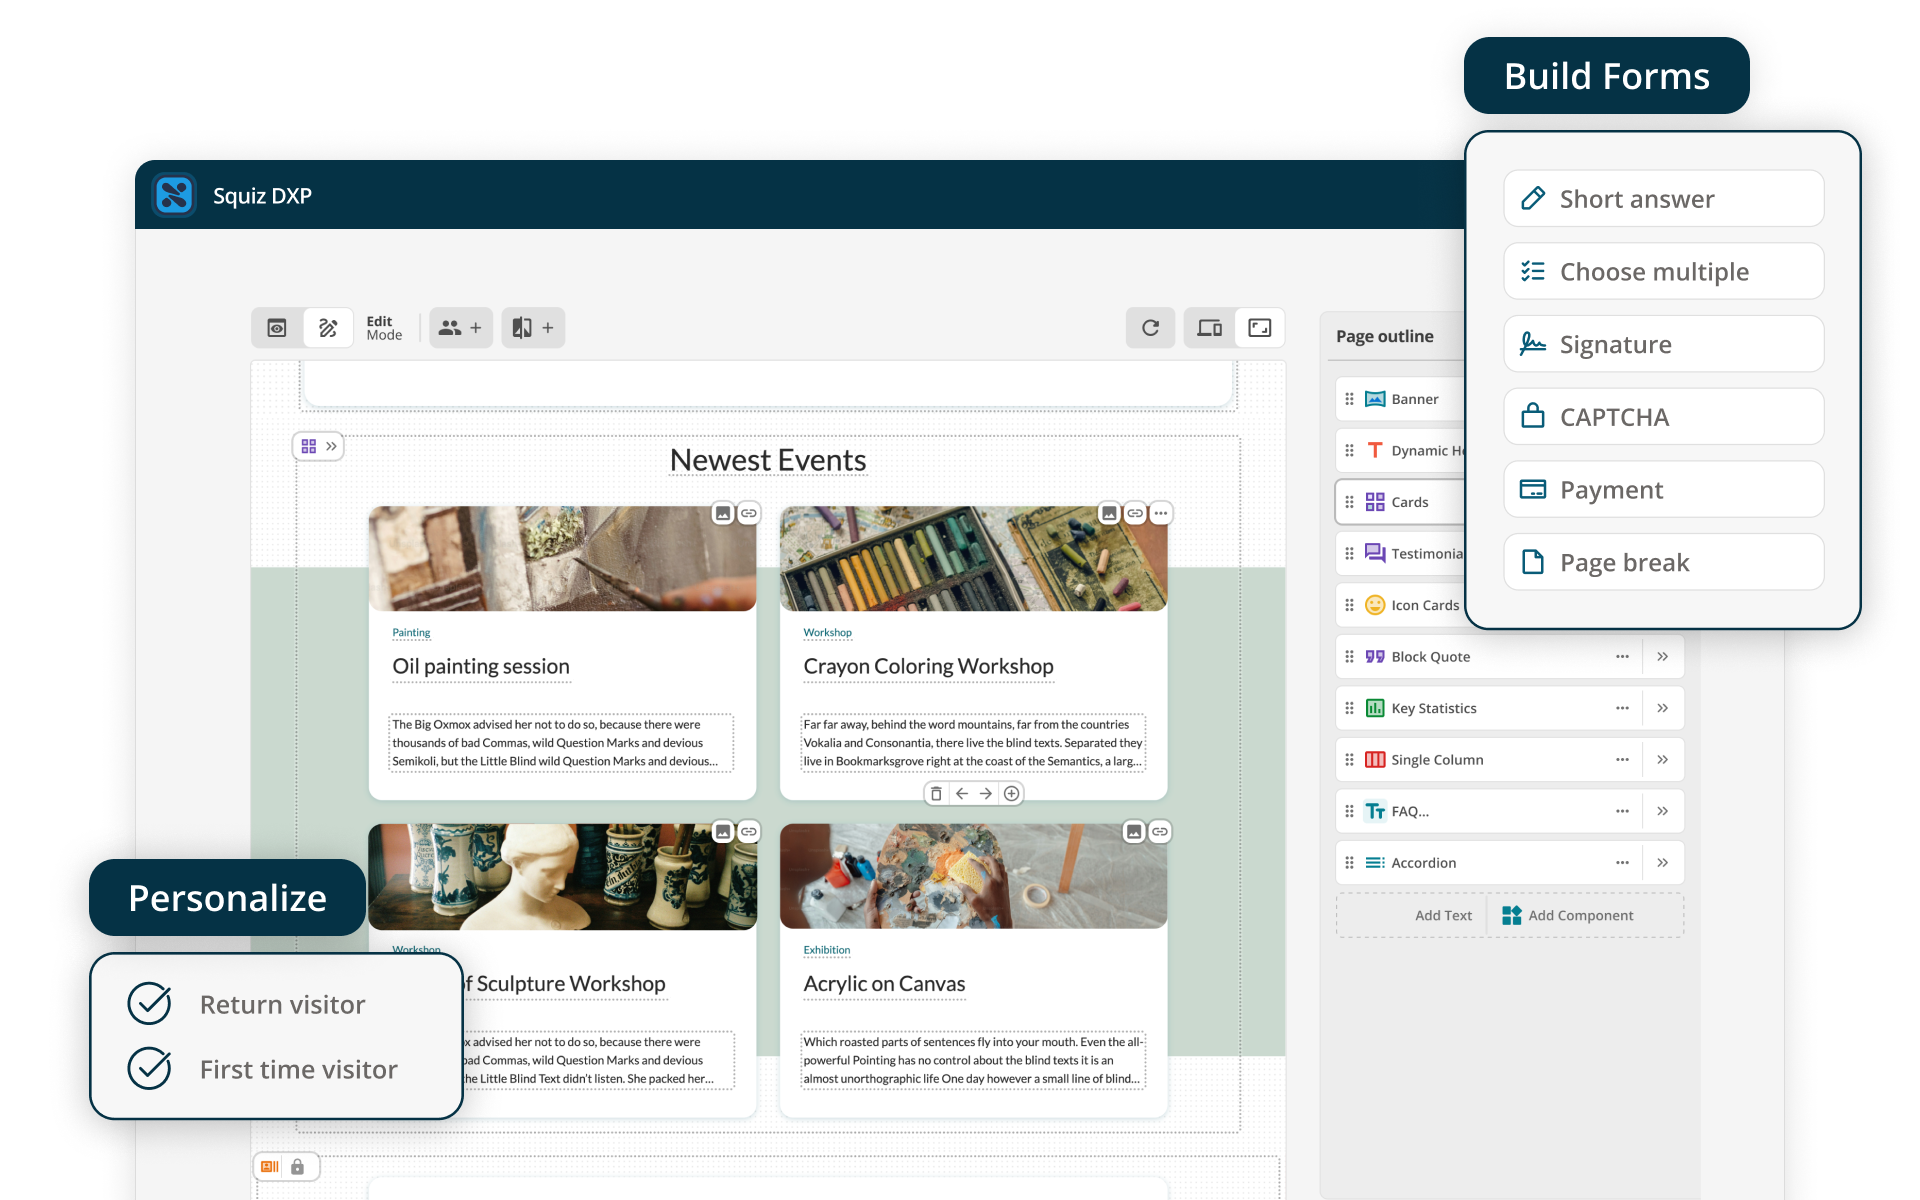Grab the Accordion drag handle
This screenshot has width=1920, height=1200.
1349,863
